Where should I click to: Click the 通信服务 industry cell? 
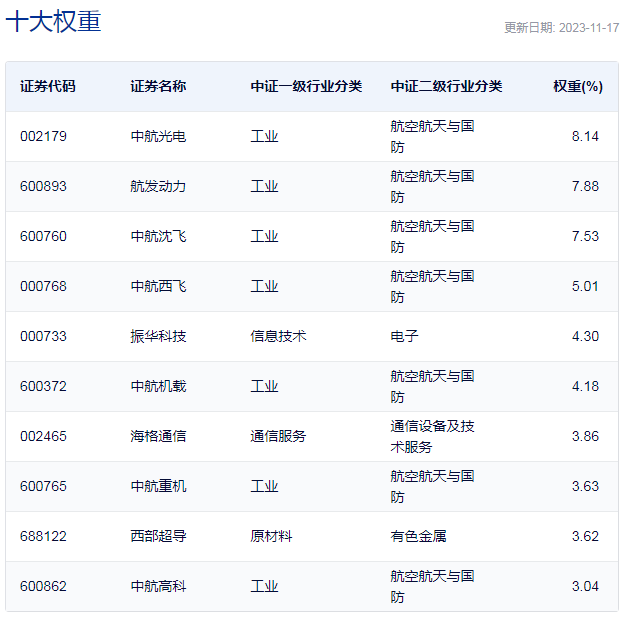coord(278,436)
